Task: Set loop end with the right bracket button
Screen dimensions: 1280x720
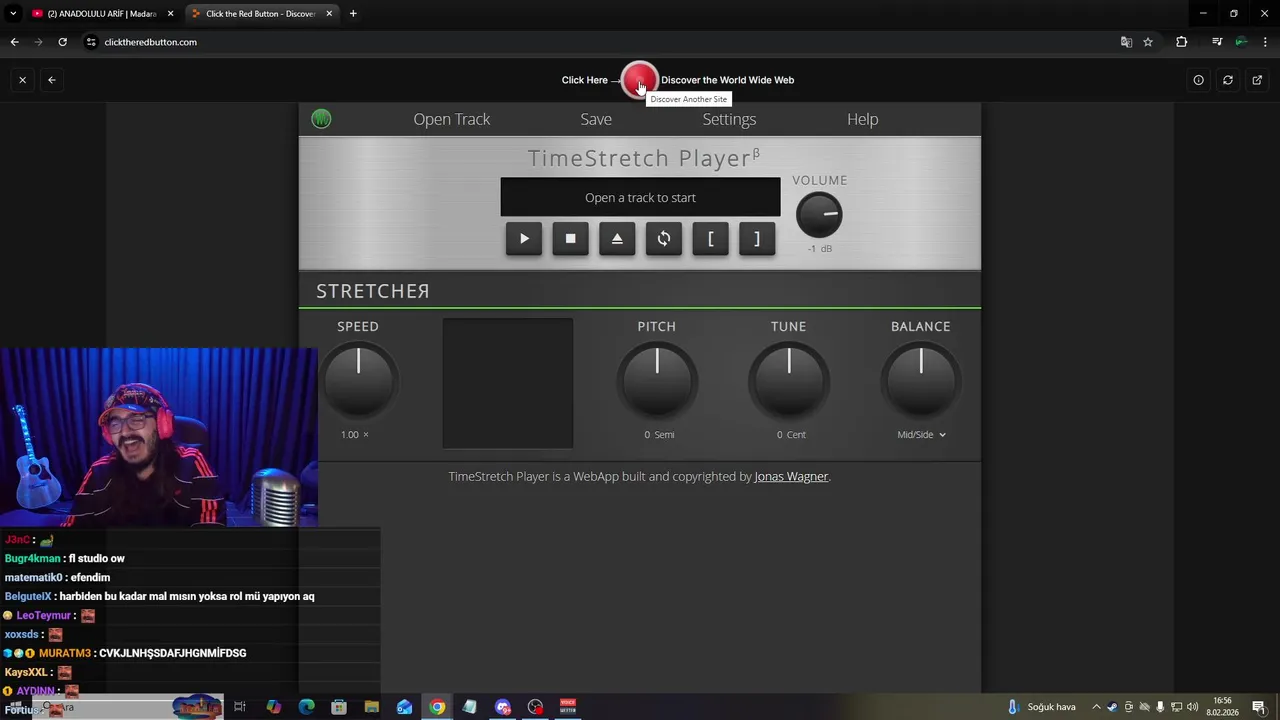Action: [757, 238]
